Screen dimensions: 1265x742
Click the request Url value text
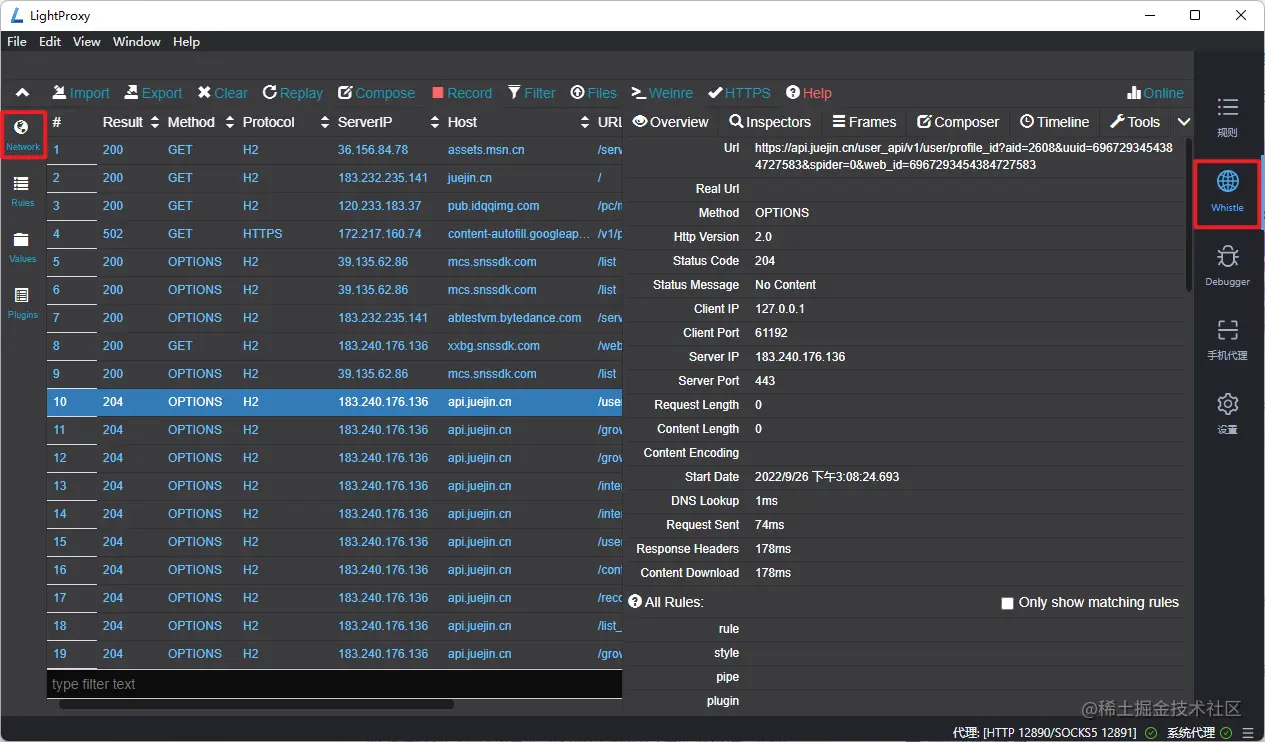tap(963, 156)
